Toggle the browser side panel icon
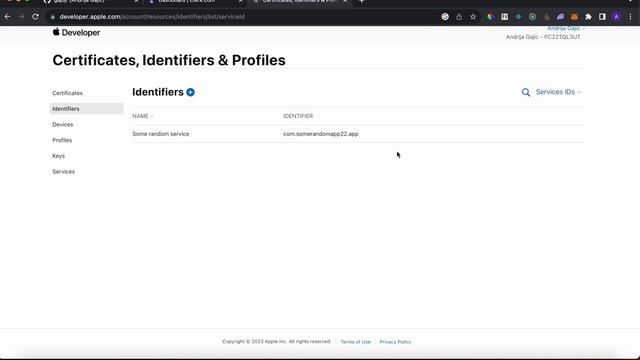Viewport: 640px width, 360px height. pos(602,17)
